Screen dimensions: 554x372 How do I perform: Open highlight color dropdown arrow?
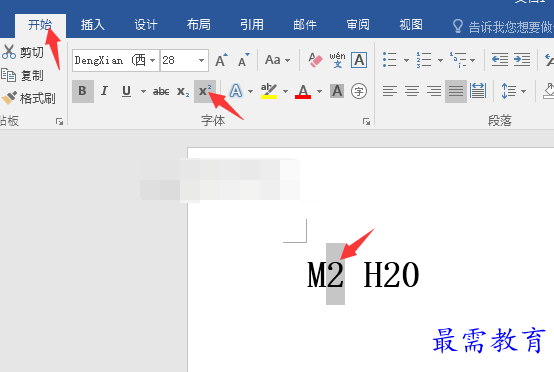[x=285, y=91]
